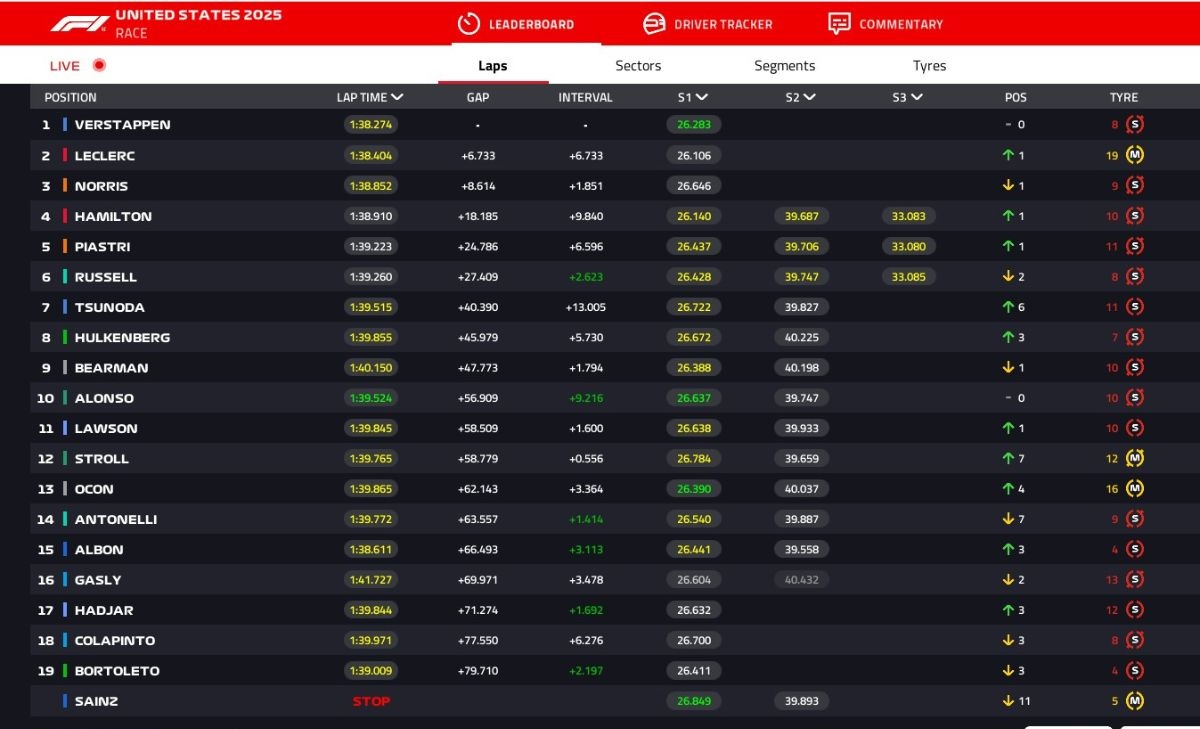
Task: Click Verstappen's soft tyre icon
Action: (x=1134, y=125)
